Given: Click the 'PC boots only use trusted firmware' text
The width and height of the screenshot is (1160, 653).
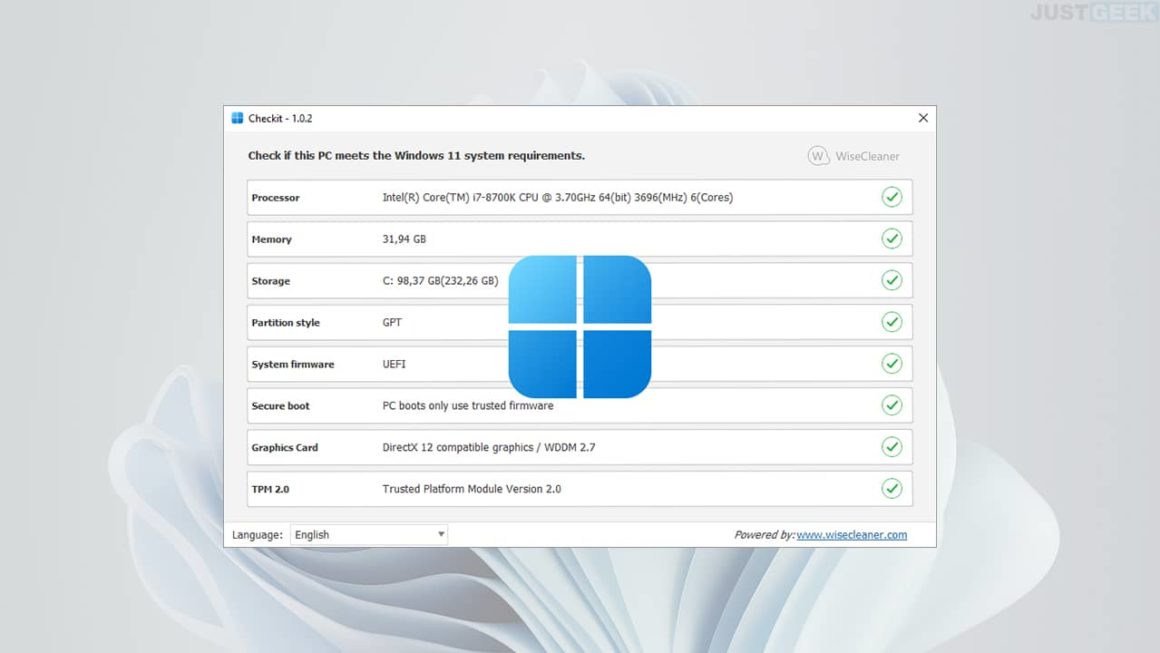Looking at the screenshot, I should coord(468,406).
